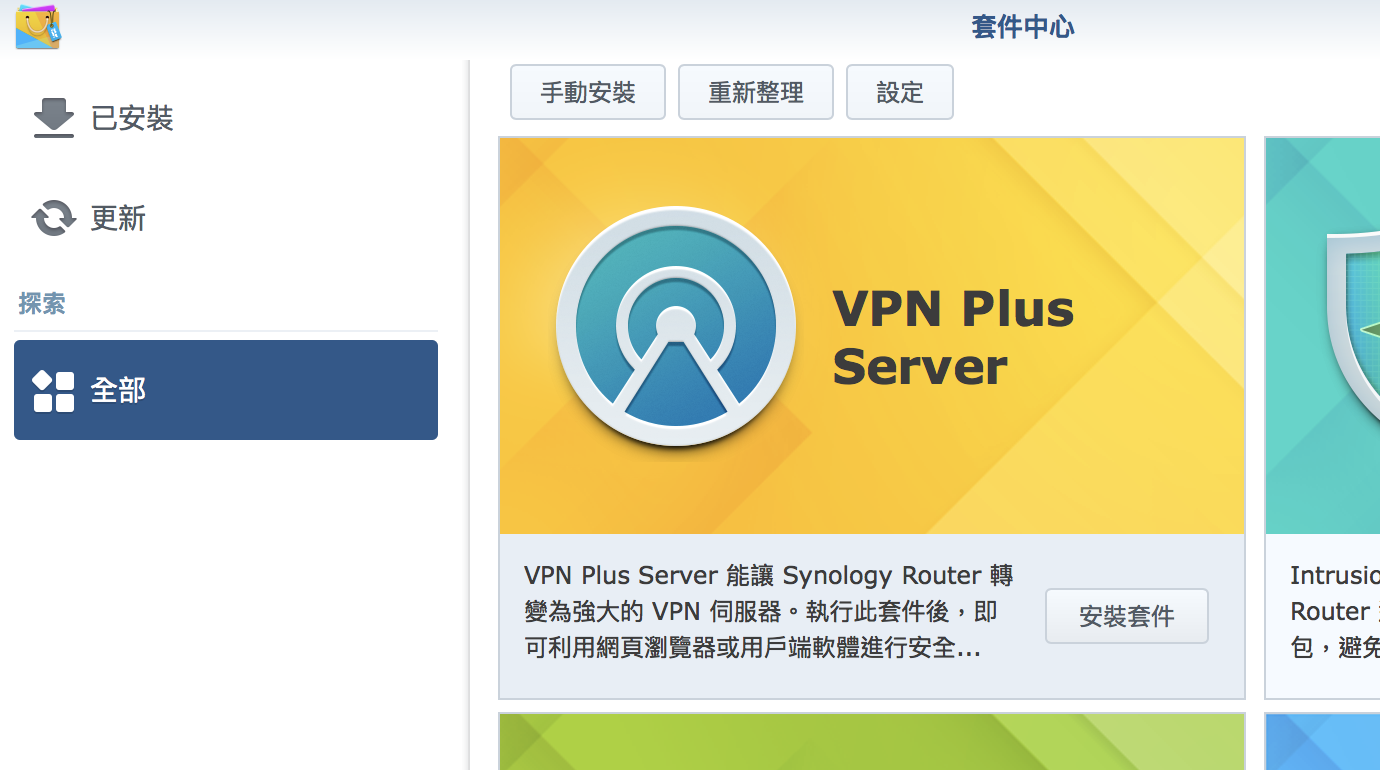Click the "VPN Plus Server" banner title text
1380x770 pixels.
pos(952,337)
